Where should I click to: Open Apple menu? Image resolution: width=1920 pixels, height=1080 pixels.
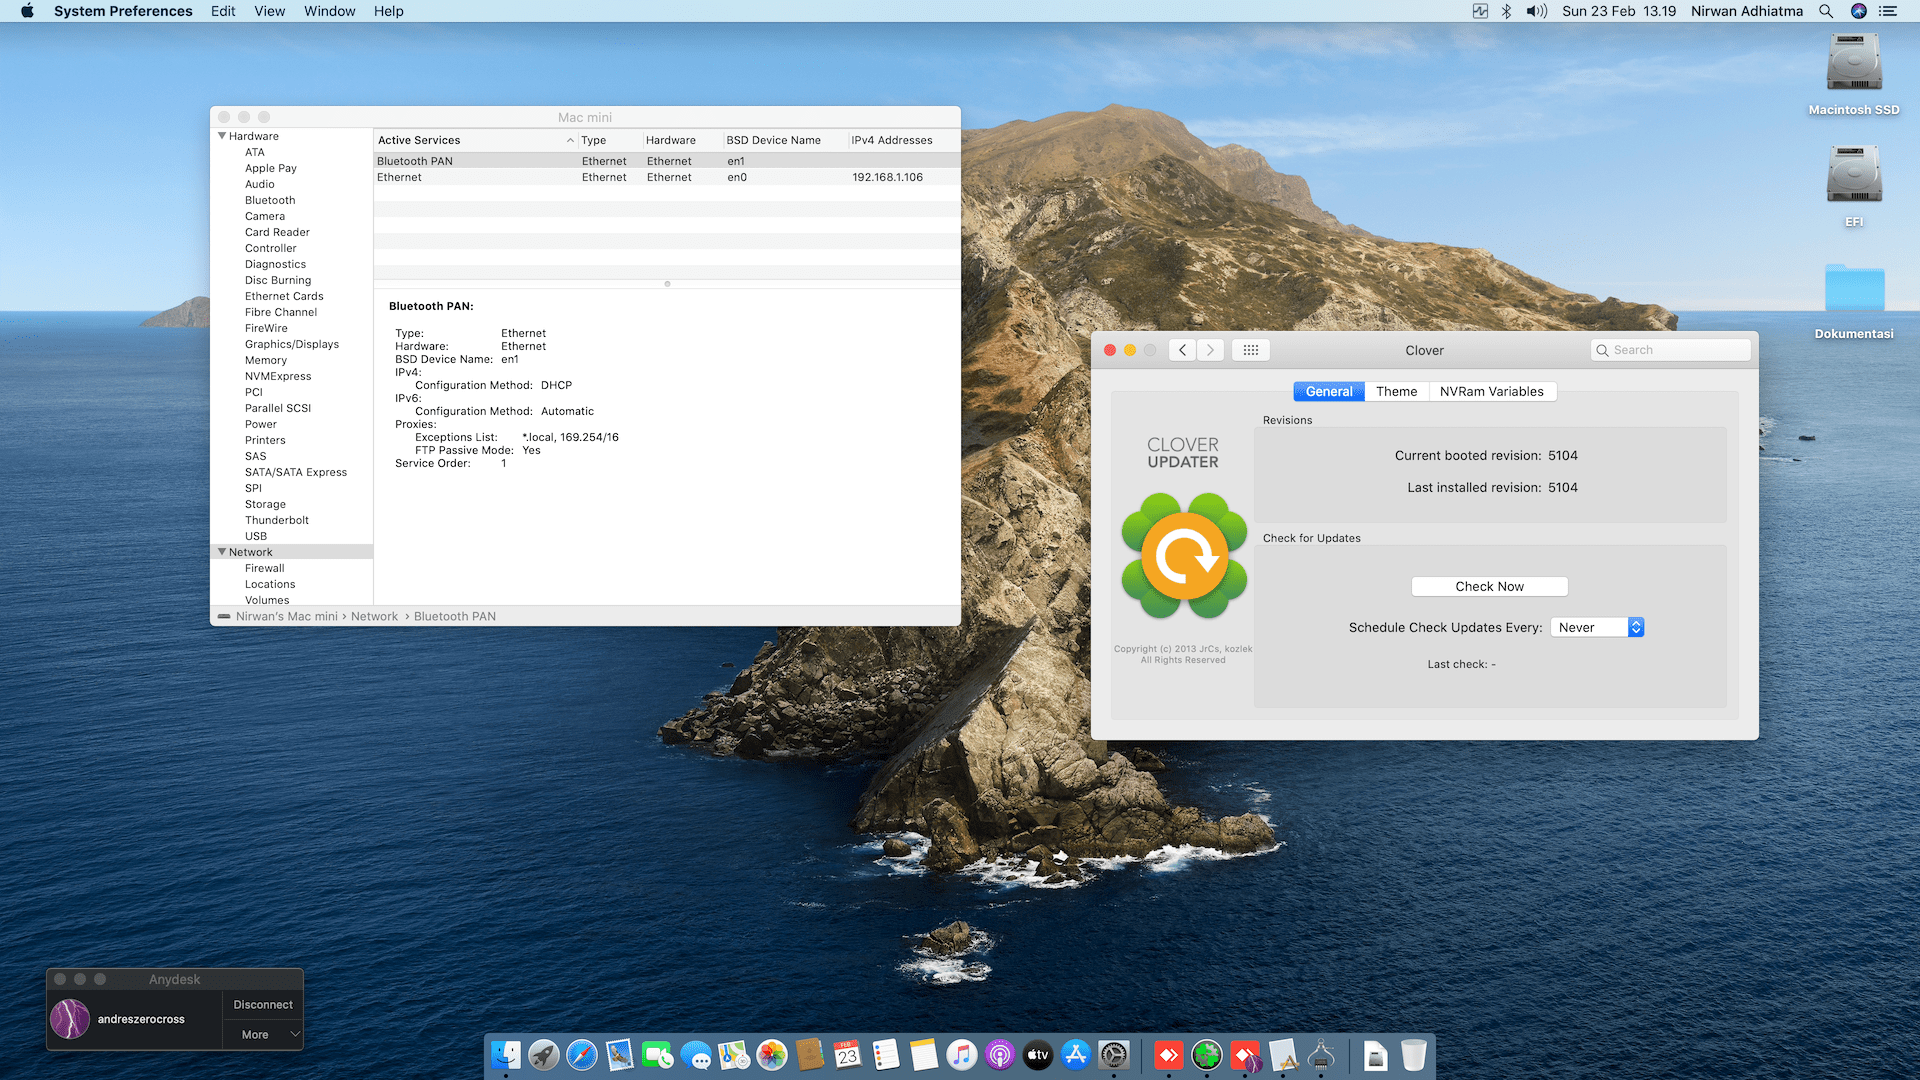click(x=27, y=11)
